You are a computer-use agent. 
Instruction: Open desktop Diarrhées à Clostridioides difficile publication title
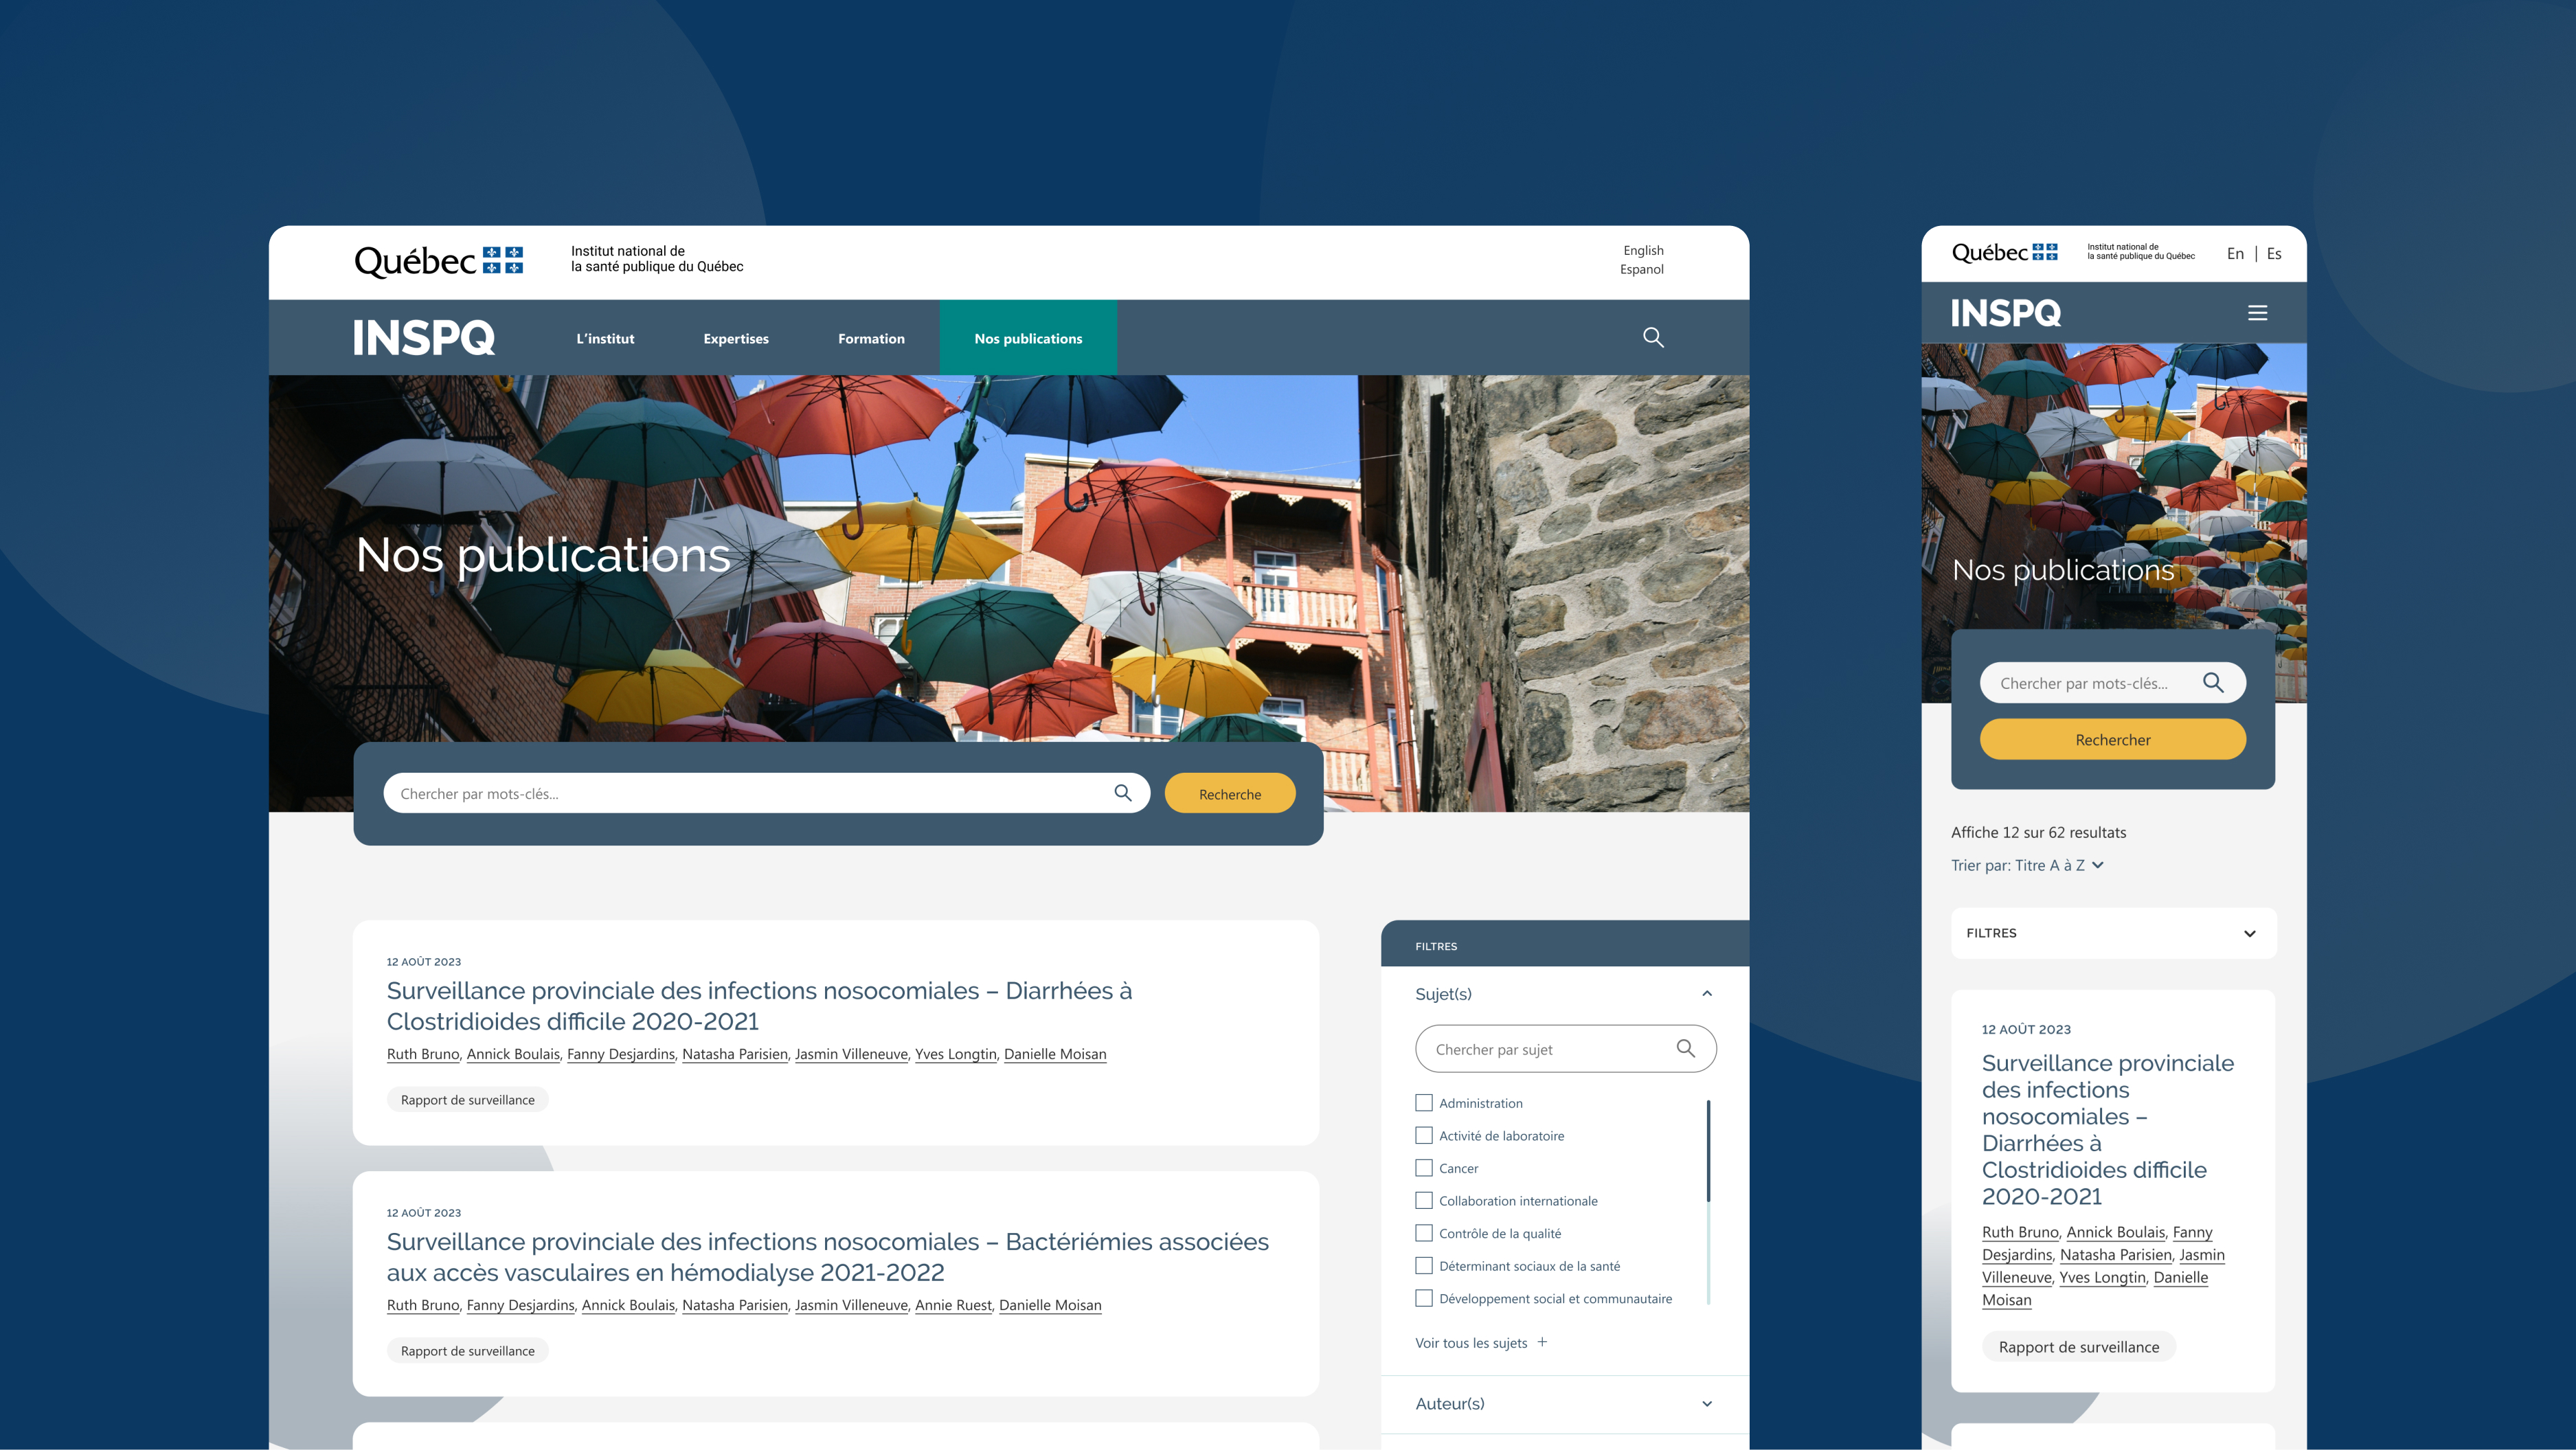point(759,1005)
